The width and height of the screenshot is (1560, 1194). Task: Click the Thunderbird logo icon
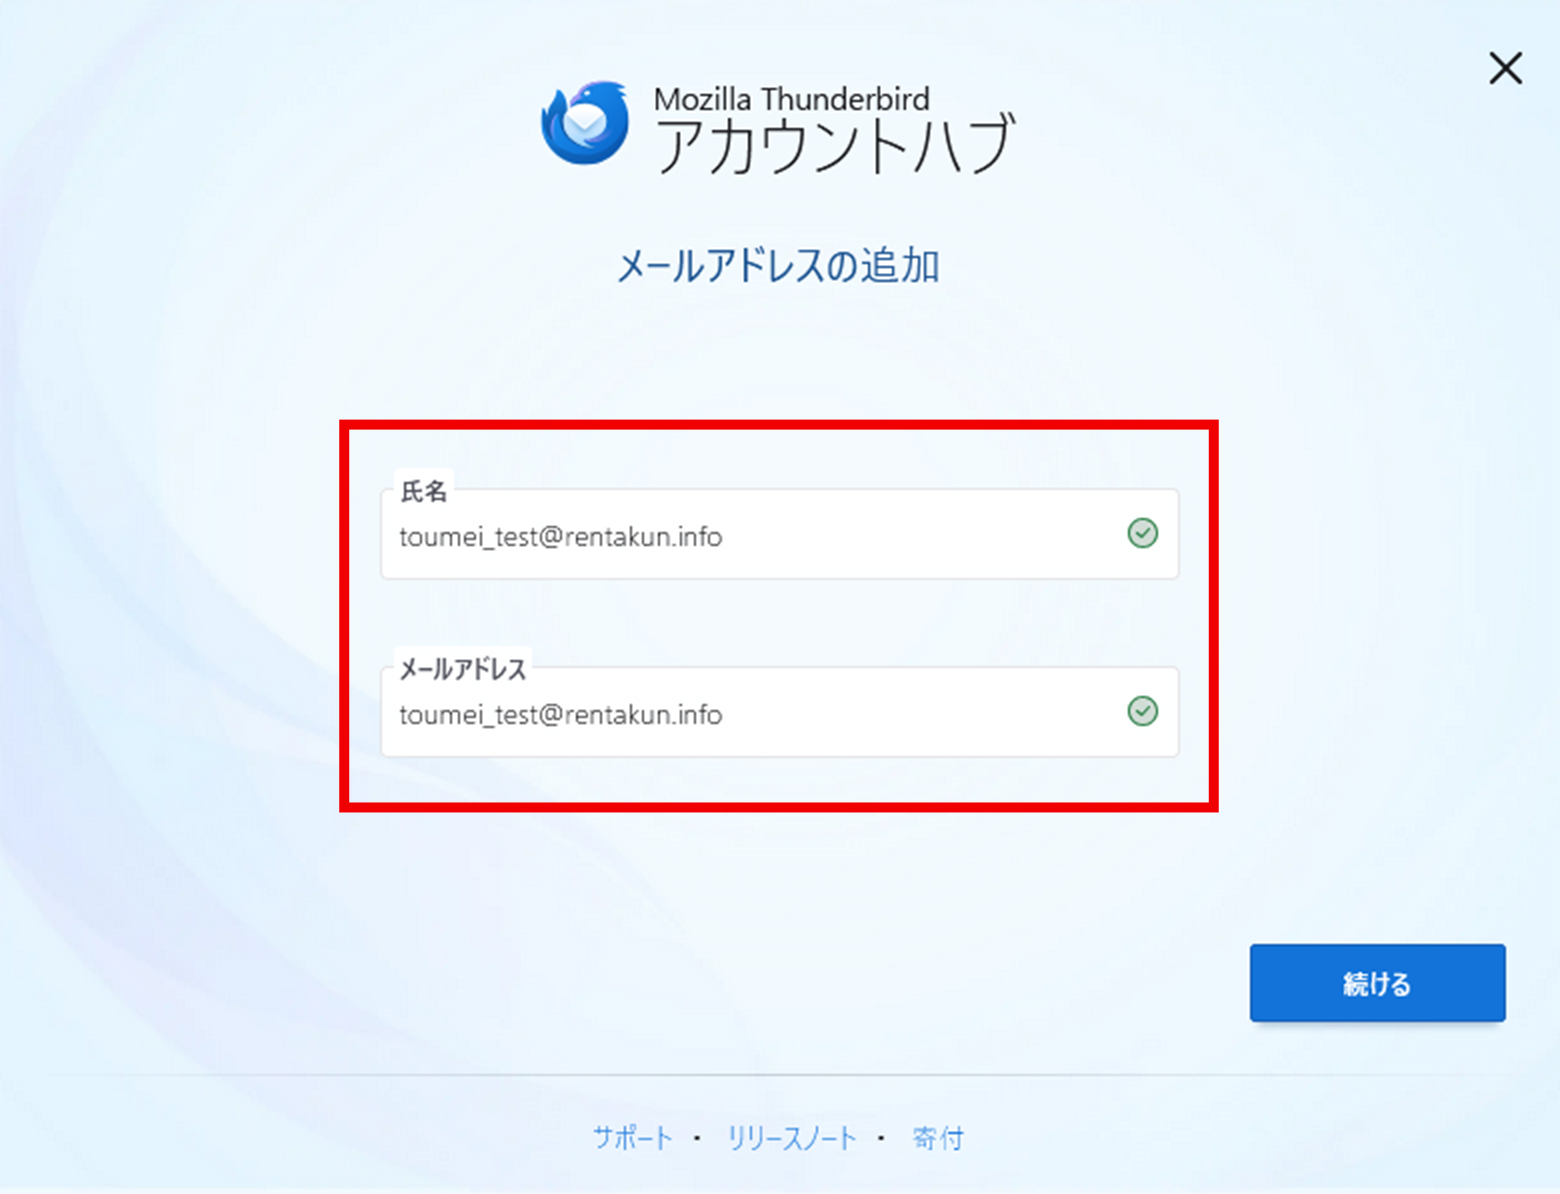(x=585, y=123)
